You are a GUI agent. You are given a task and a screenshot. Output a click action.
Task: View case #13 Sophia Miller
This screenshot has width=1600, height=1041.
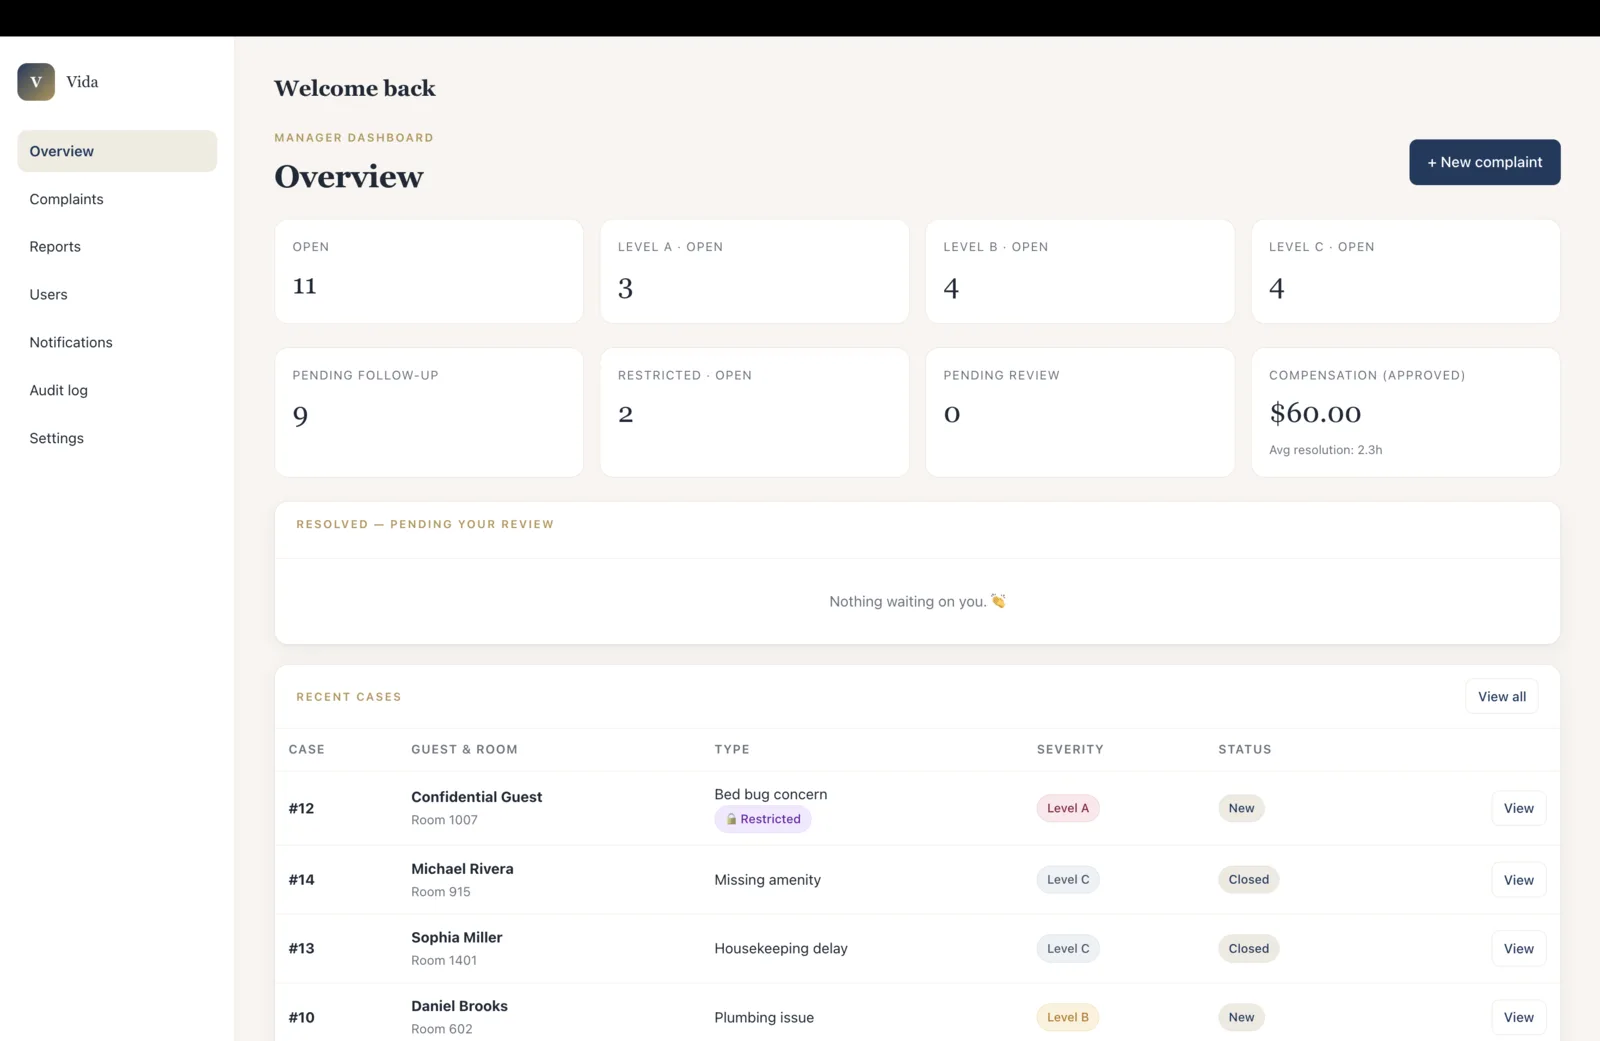(1518, 949)
